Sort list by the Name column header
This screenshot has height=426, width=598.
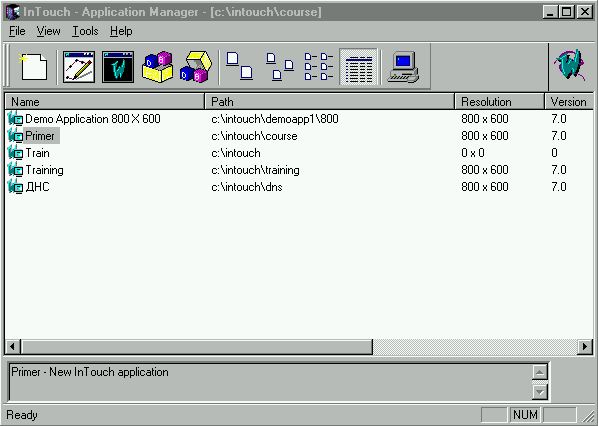pos(105,102)
